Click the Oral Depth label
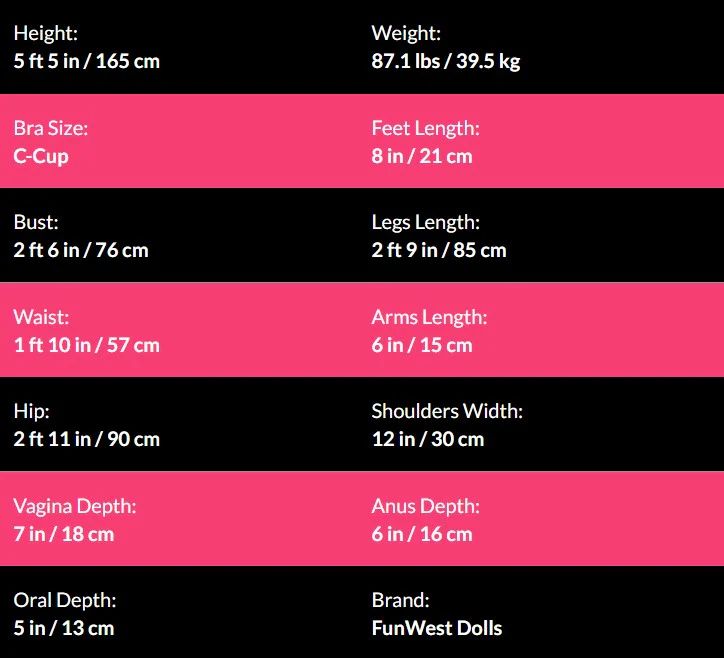The image size is (724, 658). pyautogui.click(x=65, y=600)
